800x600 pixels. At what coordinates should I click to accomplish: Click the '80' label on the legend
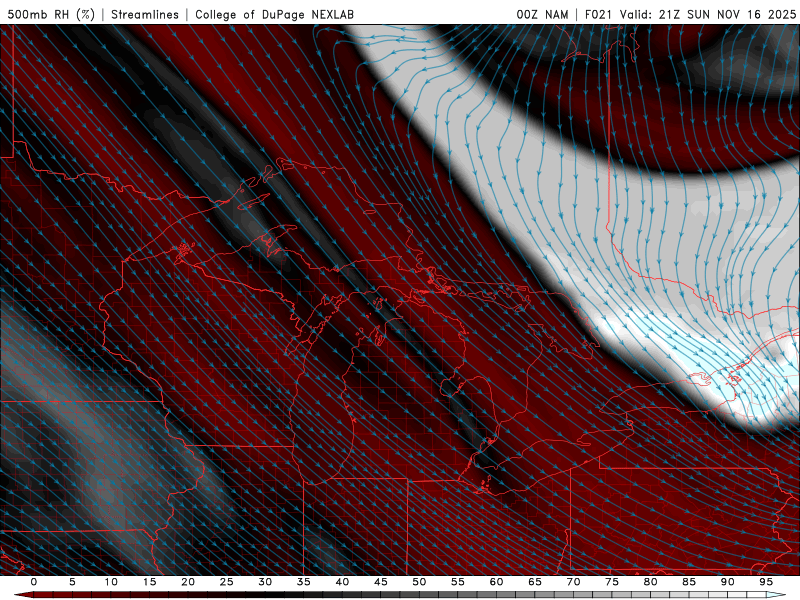(x=651, y=582)
